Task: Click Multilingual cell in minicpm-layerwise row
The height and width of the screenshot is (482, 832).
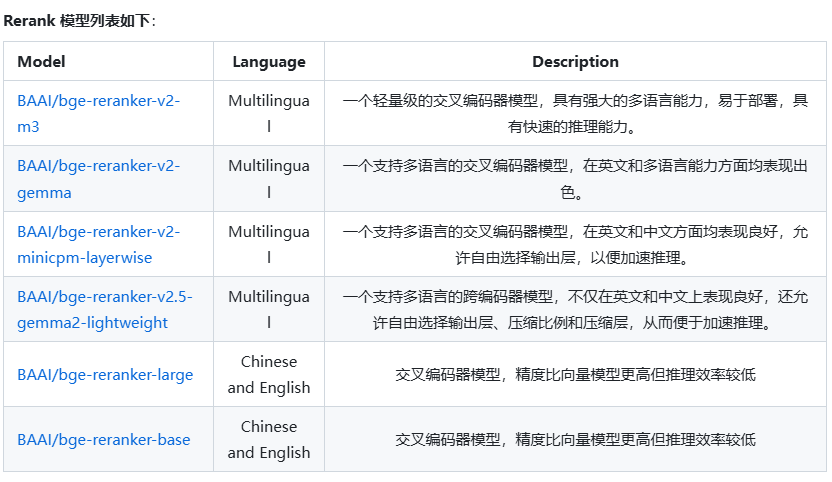Action: click(x=269, y=244)
